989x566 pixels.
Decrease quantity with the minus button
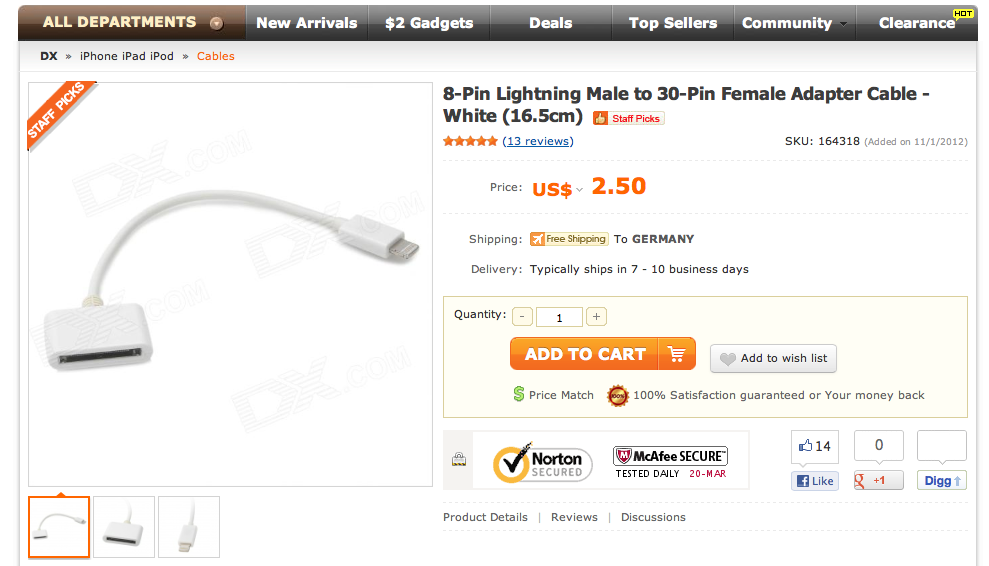click(522, 317)
